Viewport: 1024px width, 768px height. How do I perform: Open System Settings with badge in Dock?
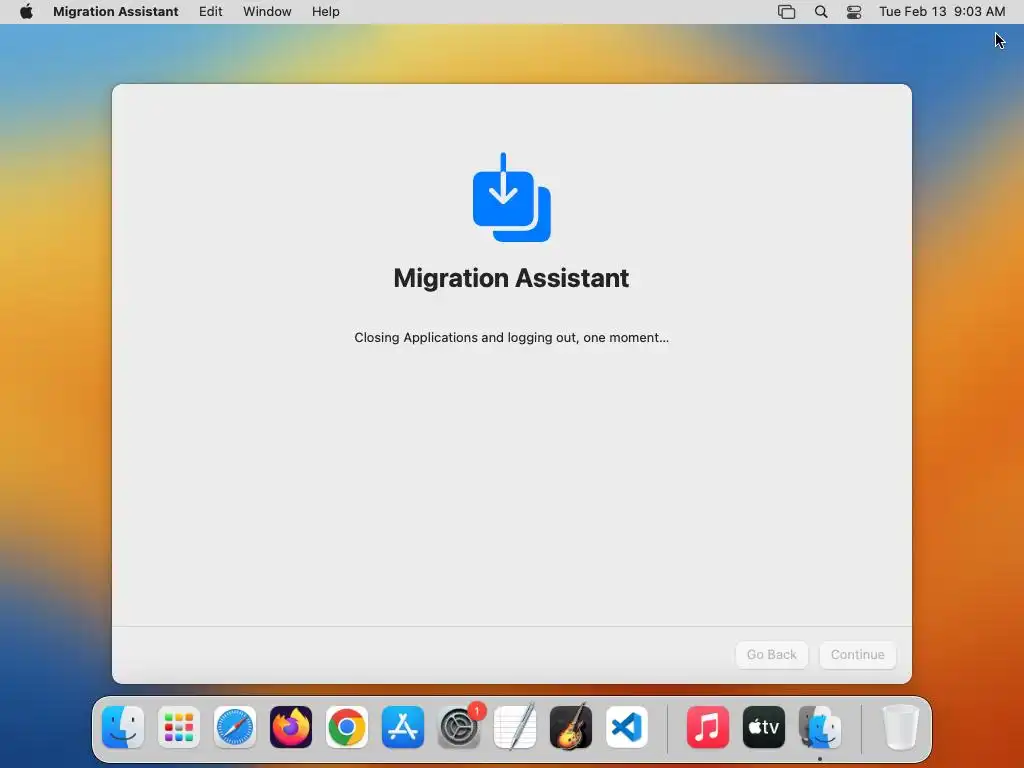(x=459, y=727)
